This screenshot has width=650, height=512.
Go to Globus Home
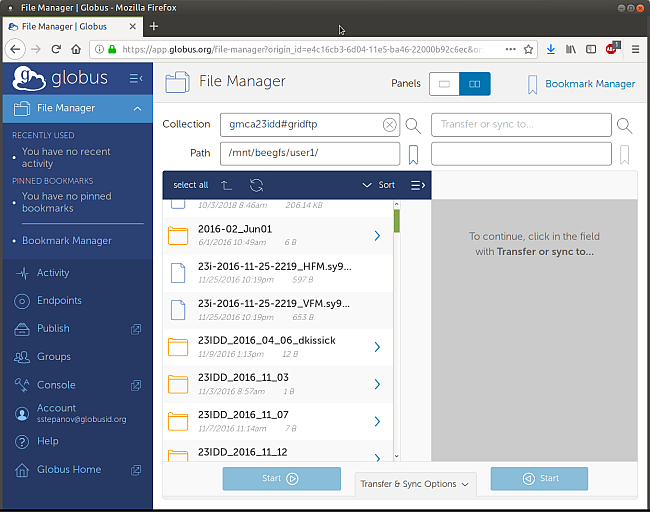coord(69,469)
